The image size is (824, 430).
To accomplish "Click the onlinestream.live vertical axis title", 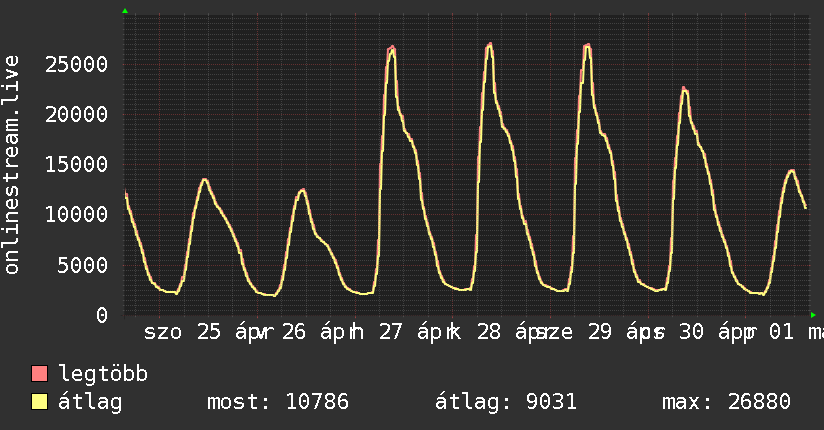I will (11, 165).
